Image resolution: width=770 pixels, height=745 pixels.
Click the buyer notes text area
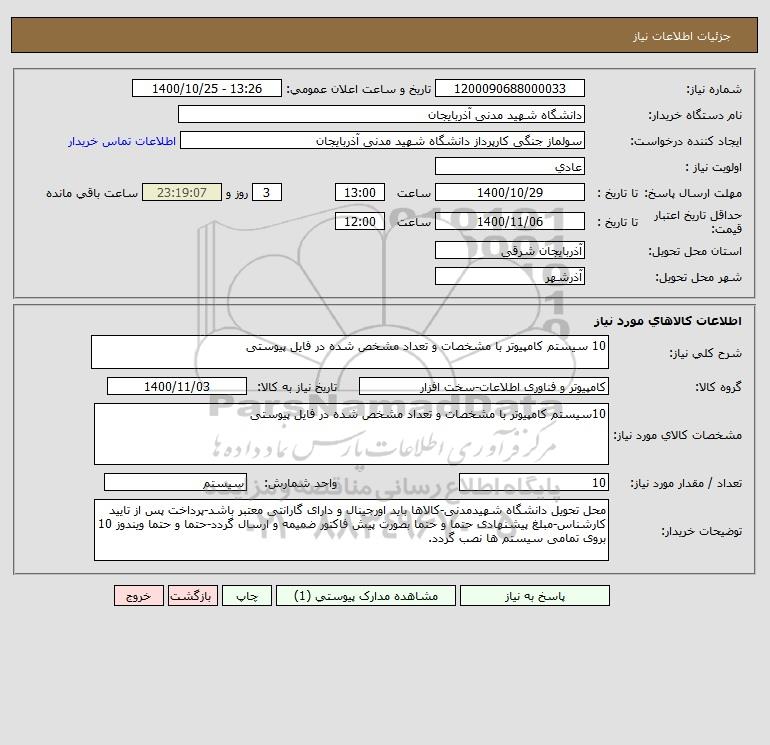click(351, 530)
